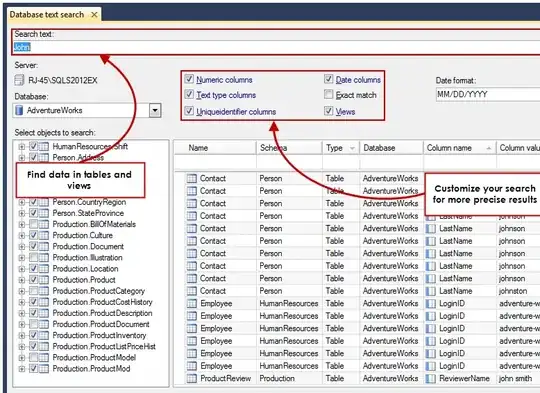Screen dimensions: 540x393
Task: Enable the Exact match checkbox
Action: click(x=329, y=94)
